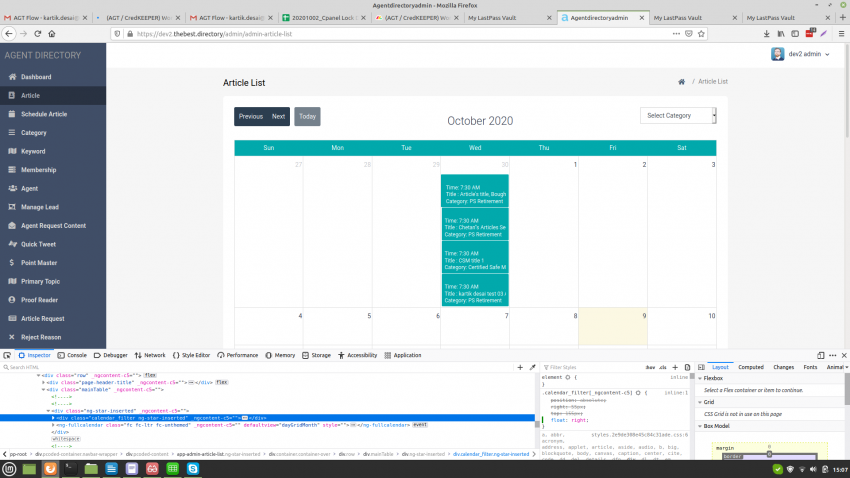Expand the dev2 admin user menu
Screen dimensions: 850x478
tap(801, 54)
